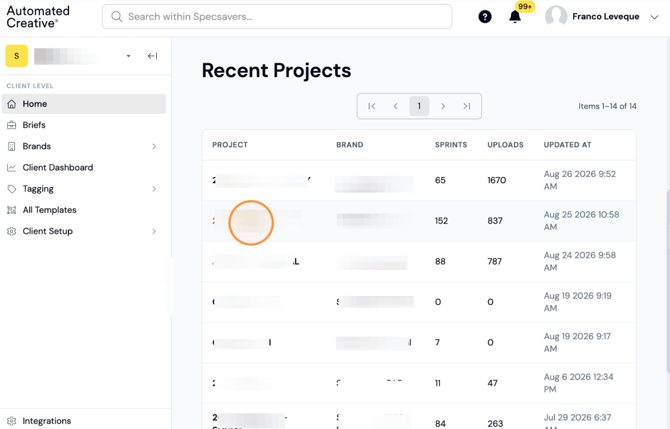This screenshot has height=429, width=670.
Task: Click the UPDATED AT column header
Action: [x=567, y=145]
